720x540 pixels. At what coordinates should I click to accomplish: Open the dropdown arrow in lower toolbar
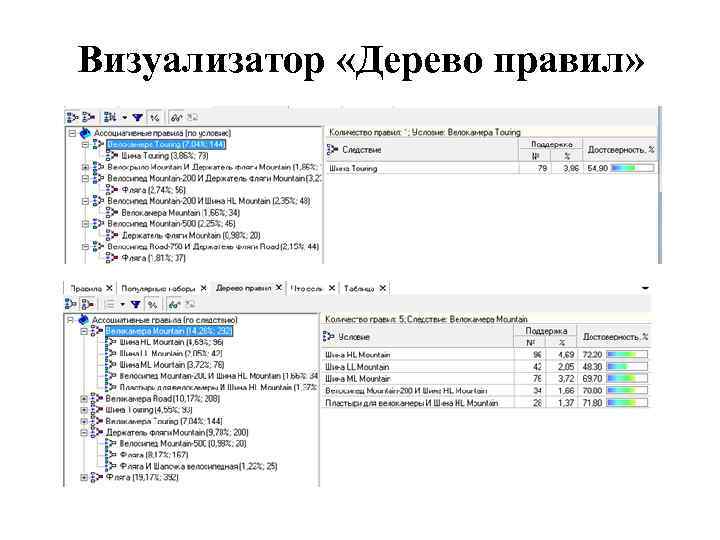pos(122,304)
